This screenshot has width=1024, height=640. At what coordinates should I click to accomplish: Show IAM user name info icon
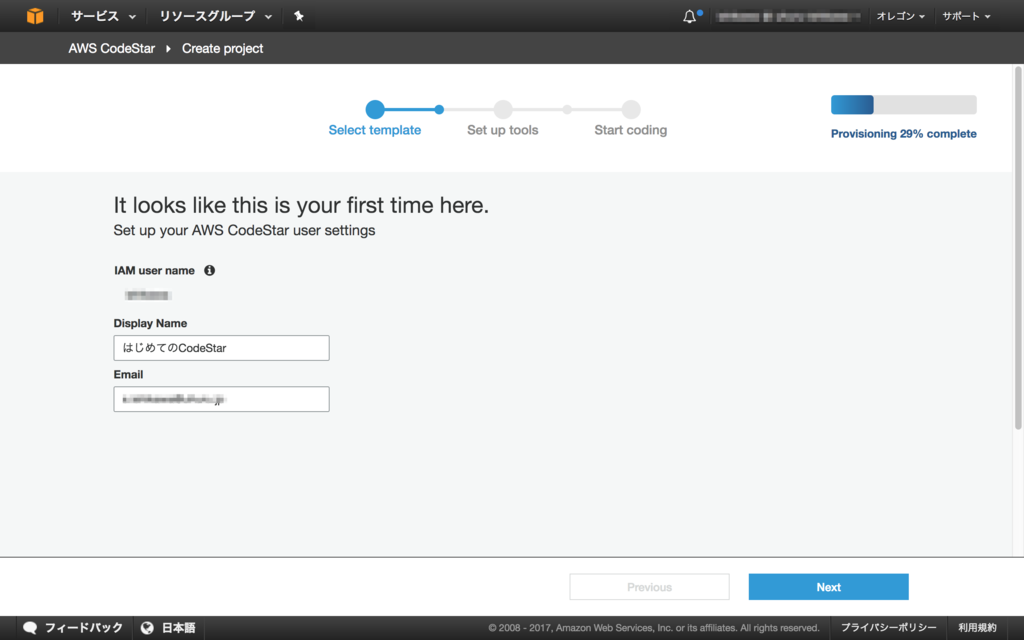tap(210, 270)
